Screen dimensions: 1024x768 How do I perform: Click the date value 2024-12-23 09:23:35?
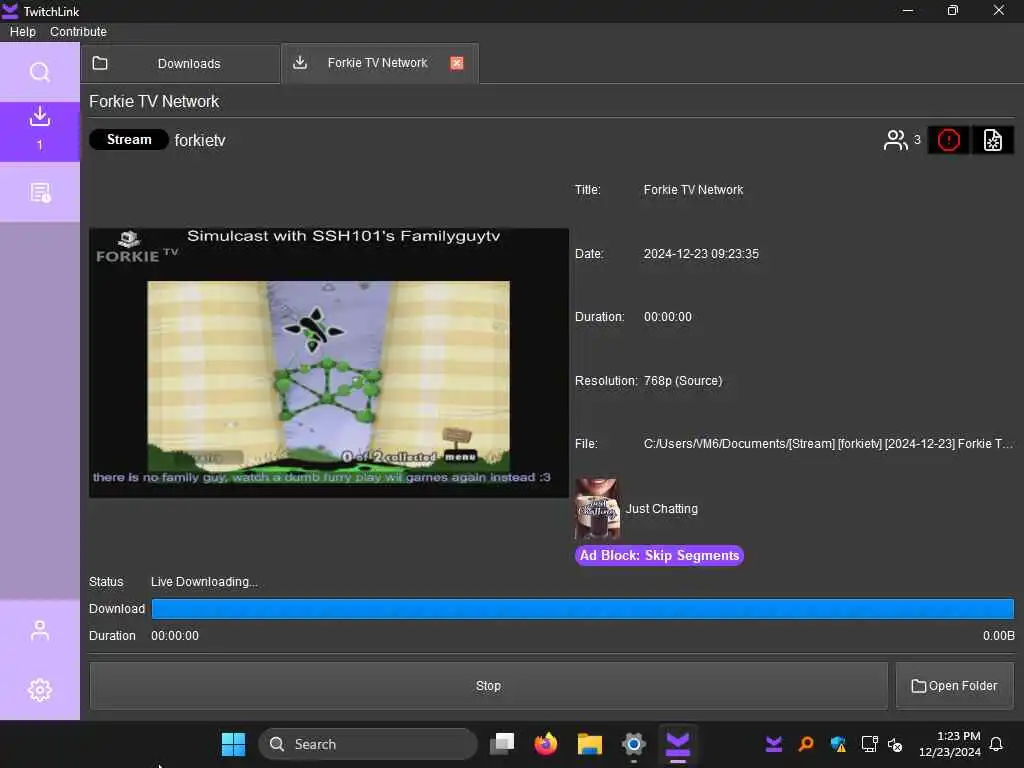701,253
